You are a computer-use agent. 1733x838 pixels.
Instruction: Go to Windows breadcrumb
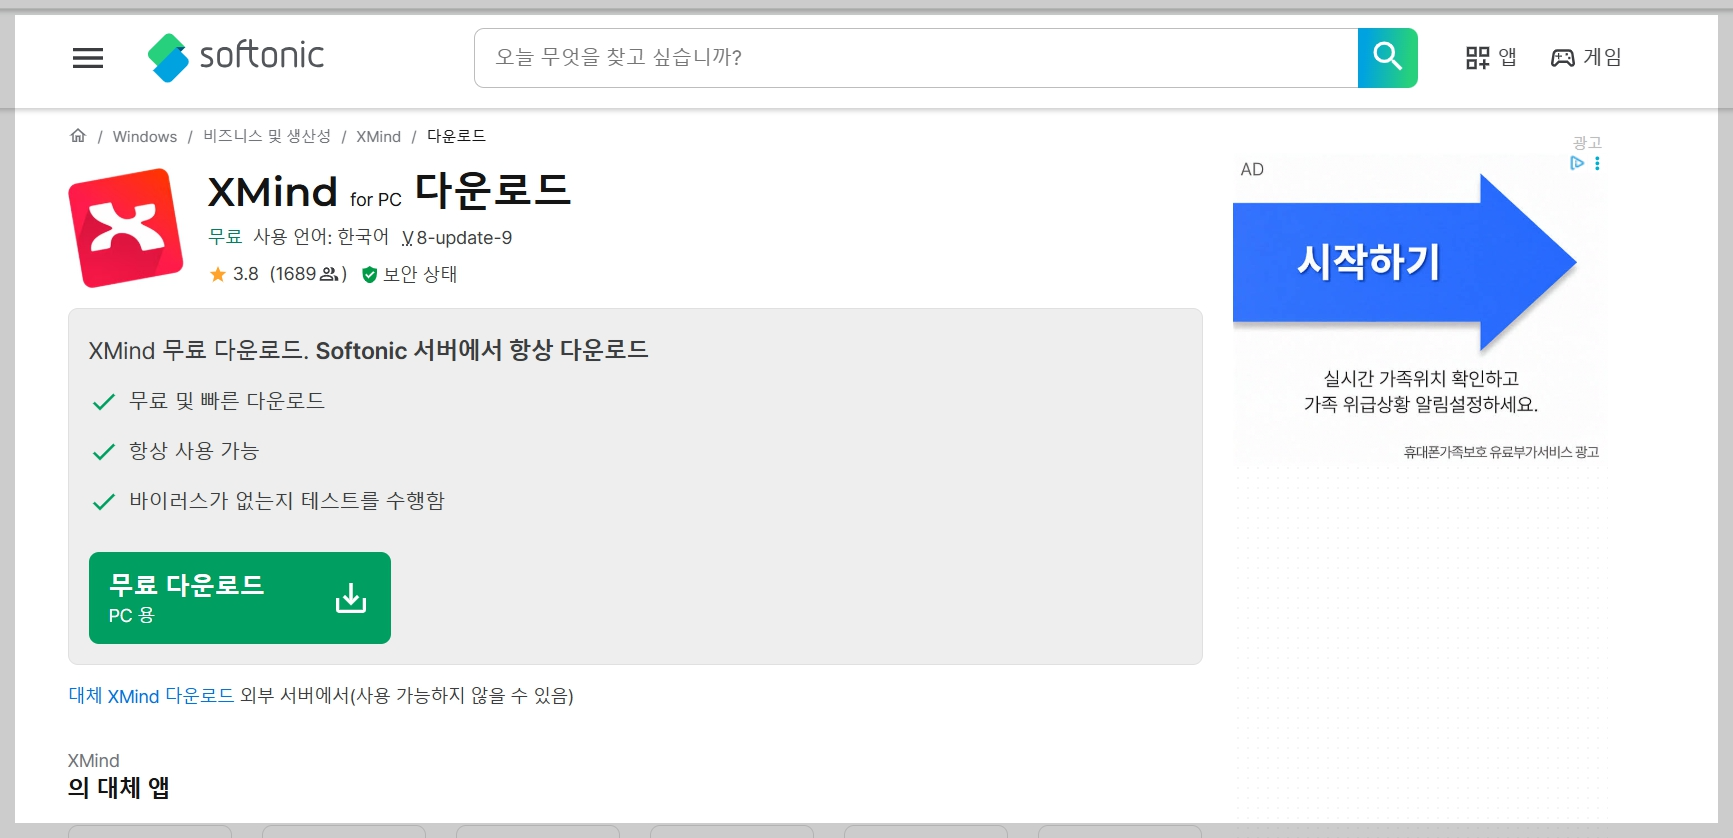(145, 137)
